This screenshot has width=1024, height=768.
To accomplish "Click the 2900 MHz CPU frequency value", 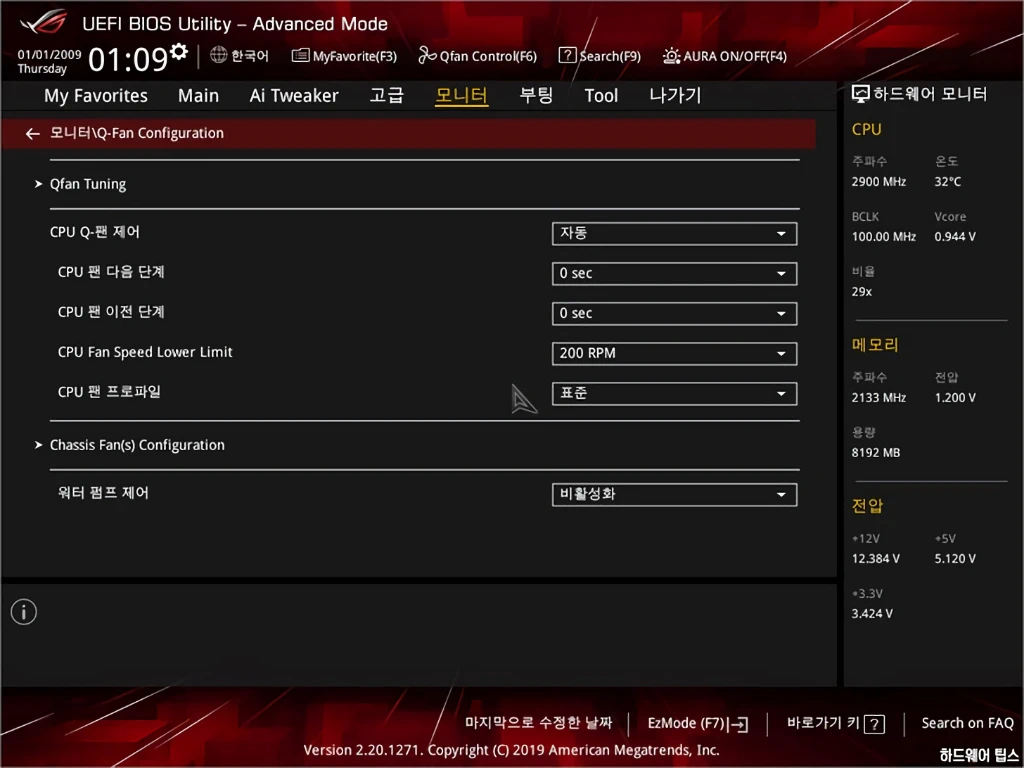I will (878, 182).
